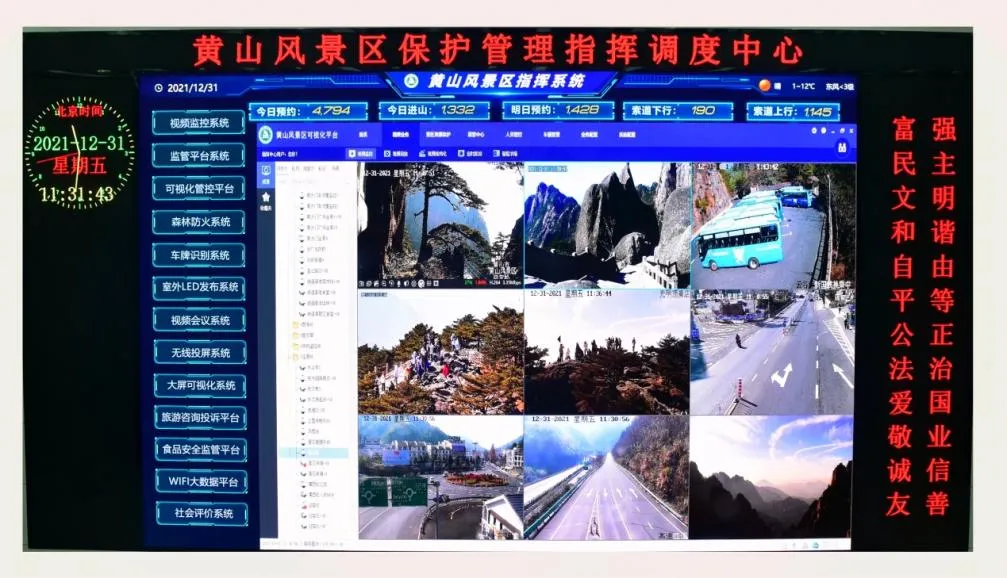Select the highlighted camera row in the device tree

[x=315, y=453]
